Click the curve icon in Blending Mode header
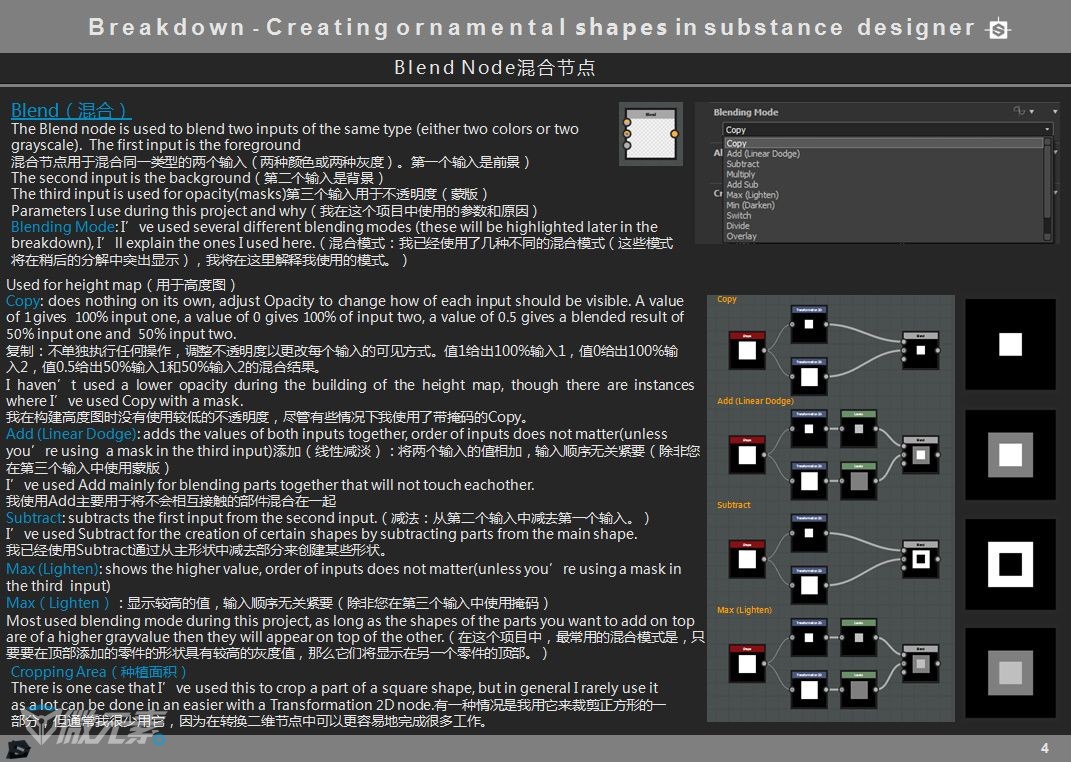Screen dimensions: 1071x762 [1018, 111]
